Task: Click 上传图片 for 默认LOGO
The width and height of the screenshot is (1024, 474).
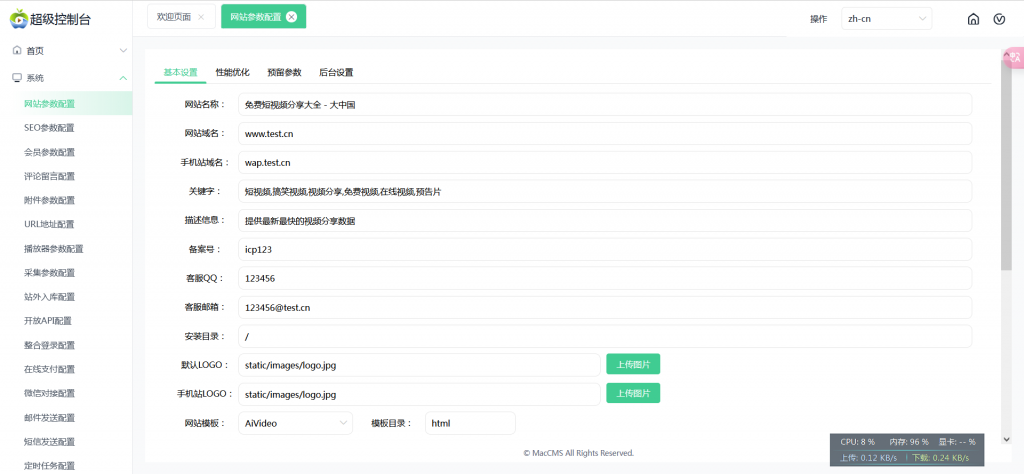Action: pyautogui.click(x=633, y=364)
